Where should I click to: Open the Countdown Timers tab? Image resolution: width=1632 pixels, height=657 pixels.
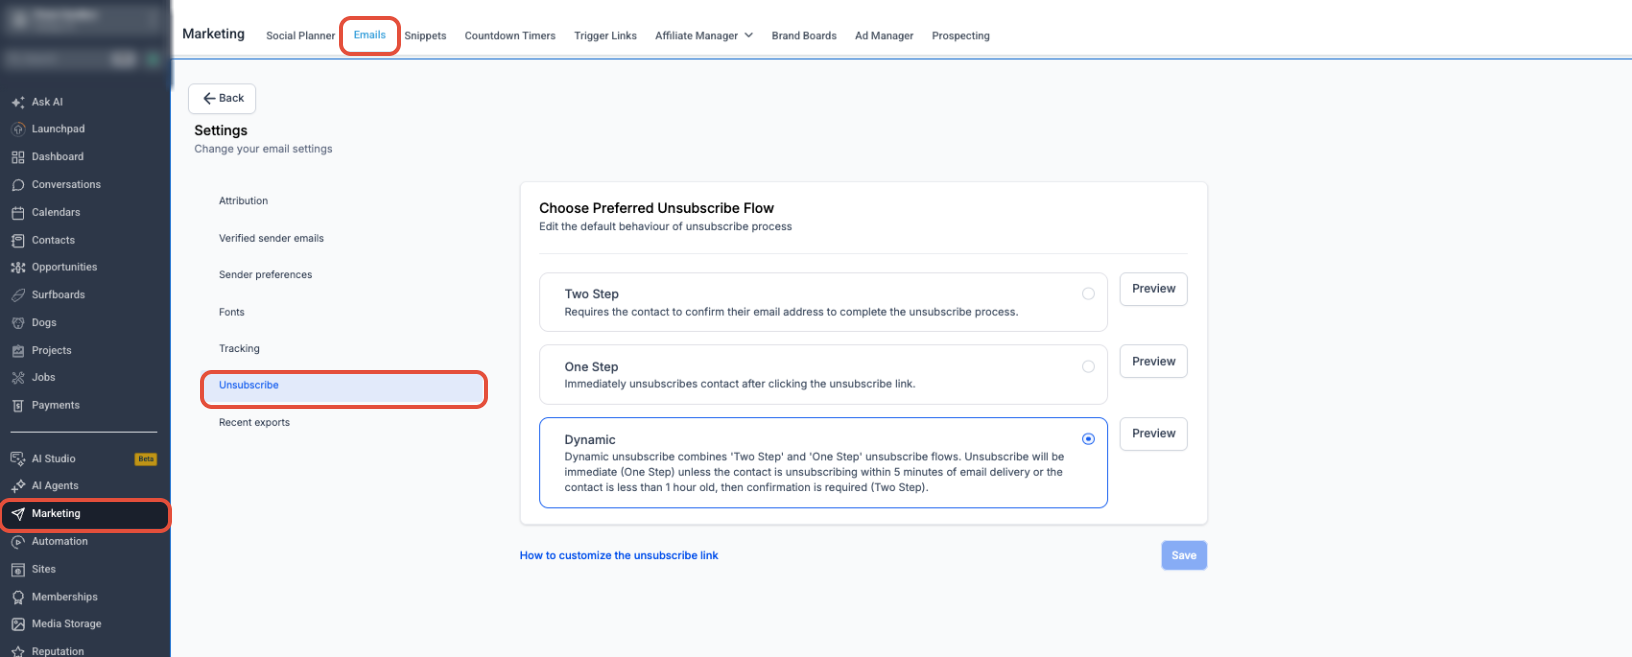[510, 36]
